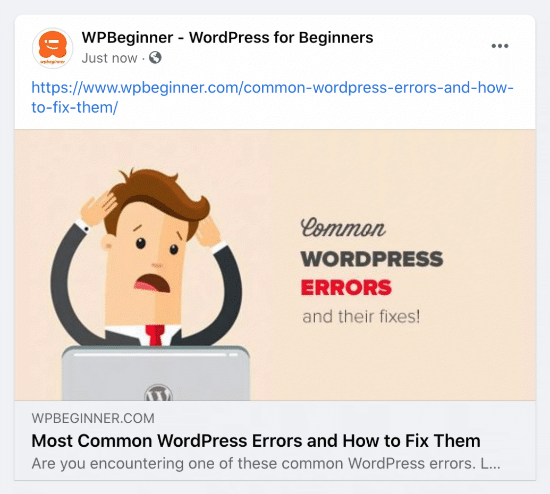The image size is (550, 494).
Task: Click the globe public audience icon
Action: tap(155, 58)
